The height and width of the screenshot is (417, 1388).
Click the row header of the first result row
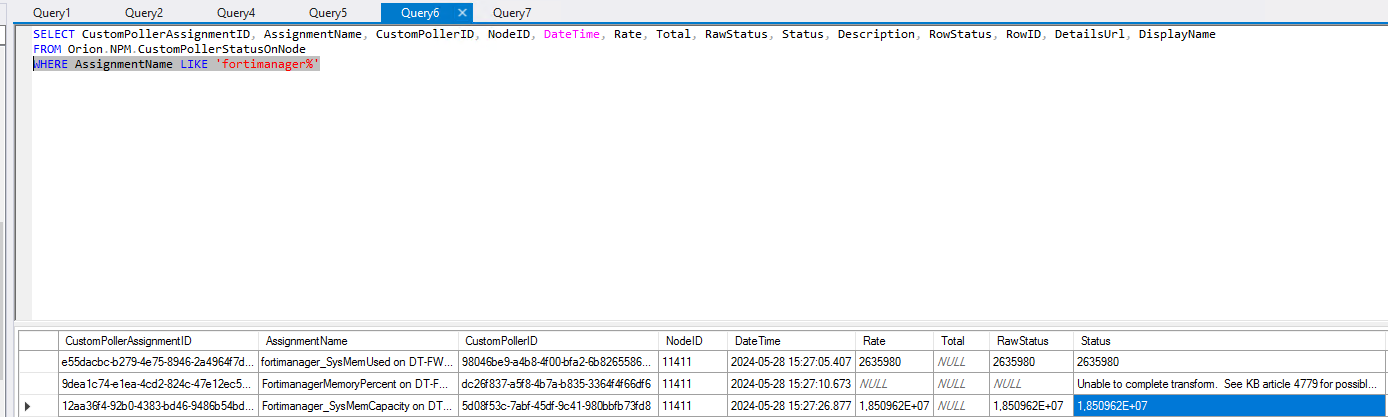pyautogui.click(x=38, y=362)
